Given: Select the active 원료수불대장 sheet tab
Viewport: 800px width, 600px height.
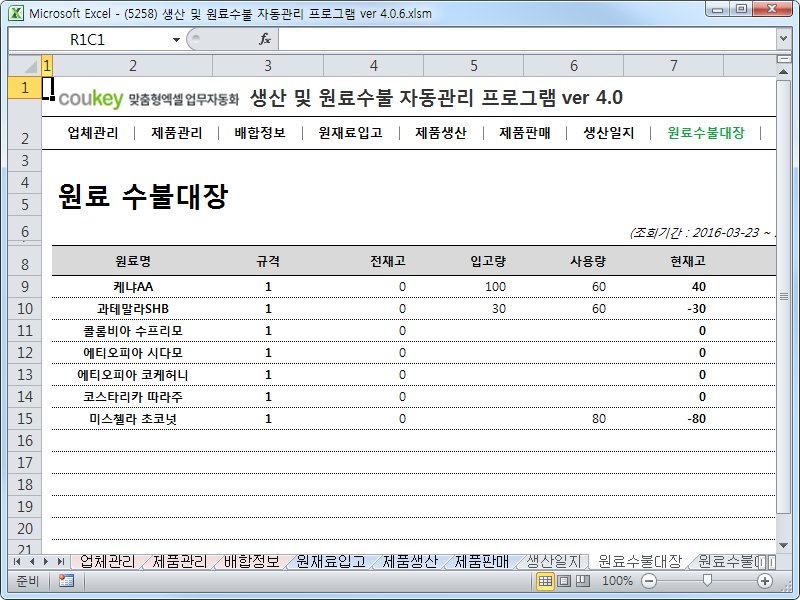Looking at the screenshot, I should (x=640, y=562).
